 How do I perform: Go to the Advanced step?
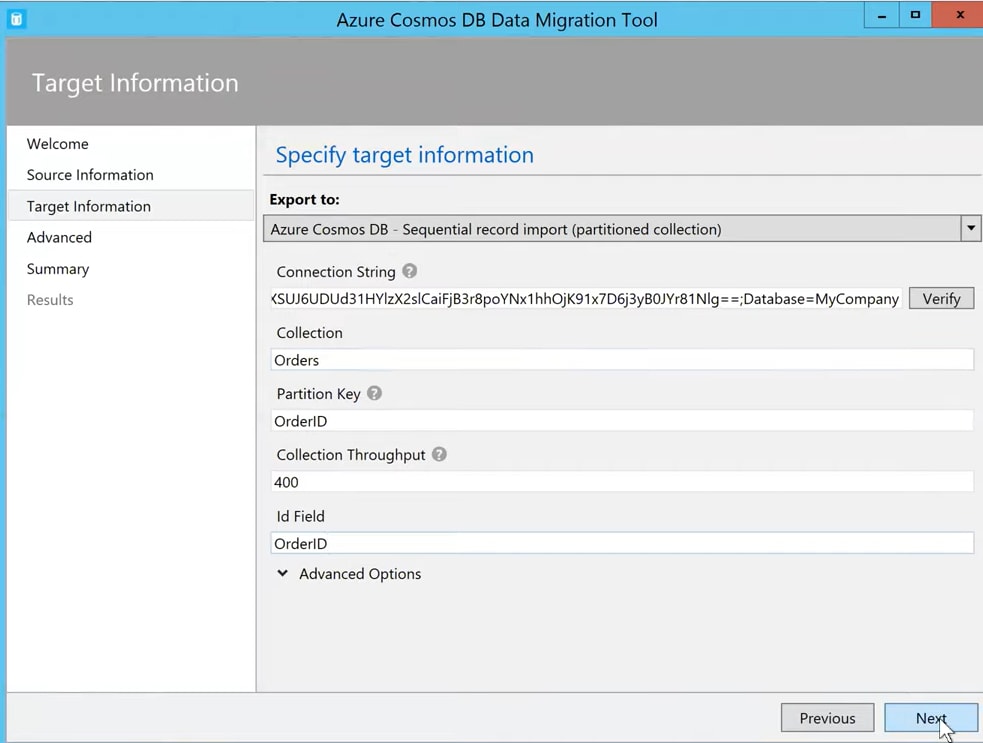pos(60,237)
